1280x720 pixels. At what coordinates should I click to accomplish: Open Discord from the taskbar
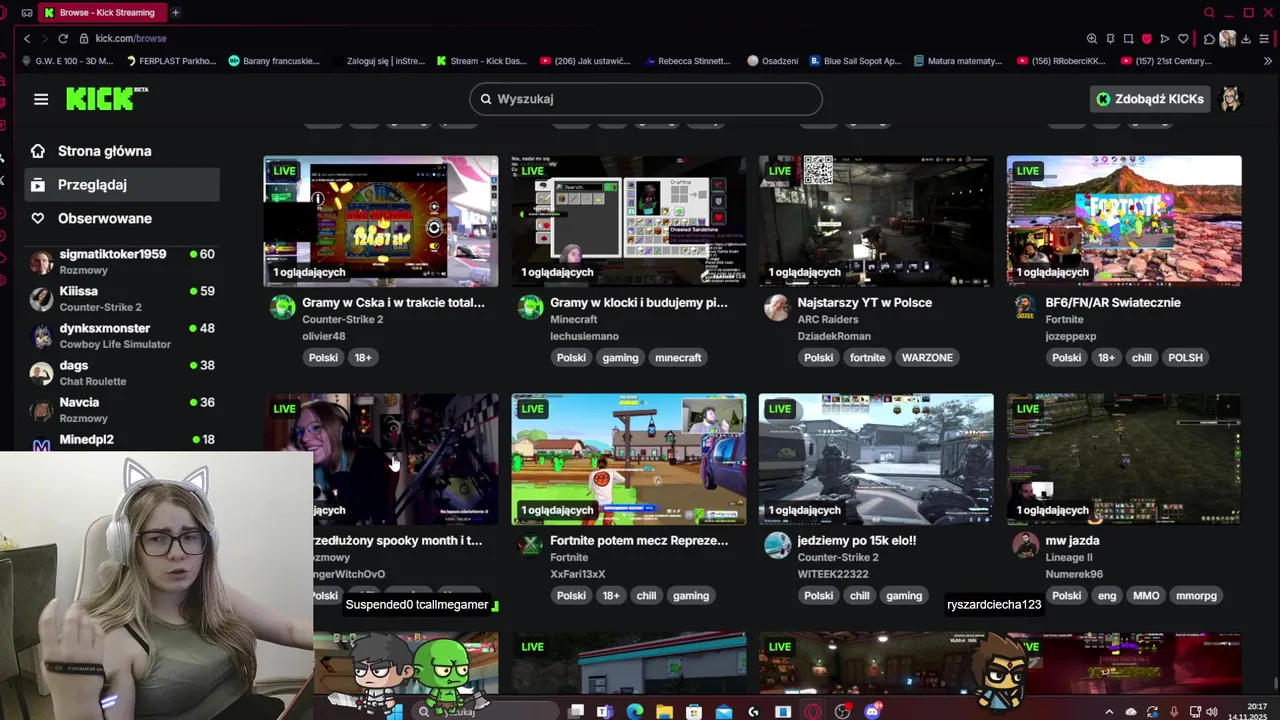pyautogui.click(x=872, y=711)
